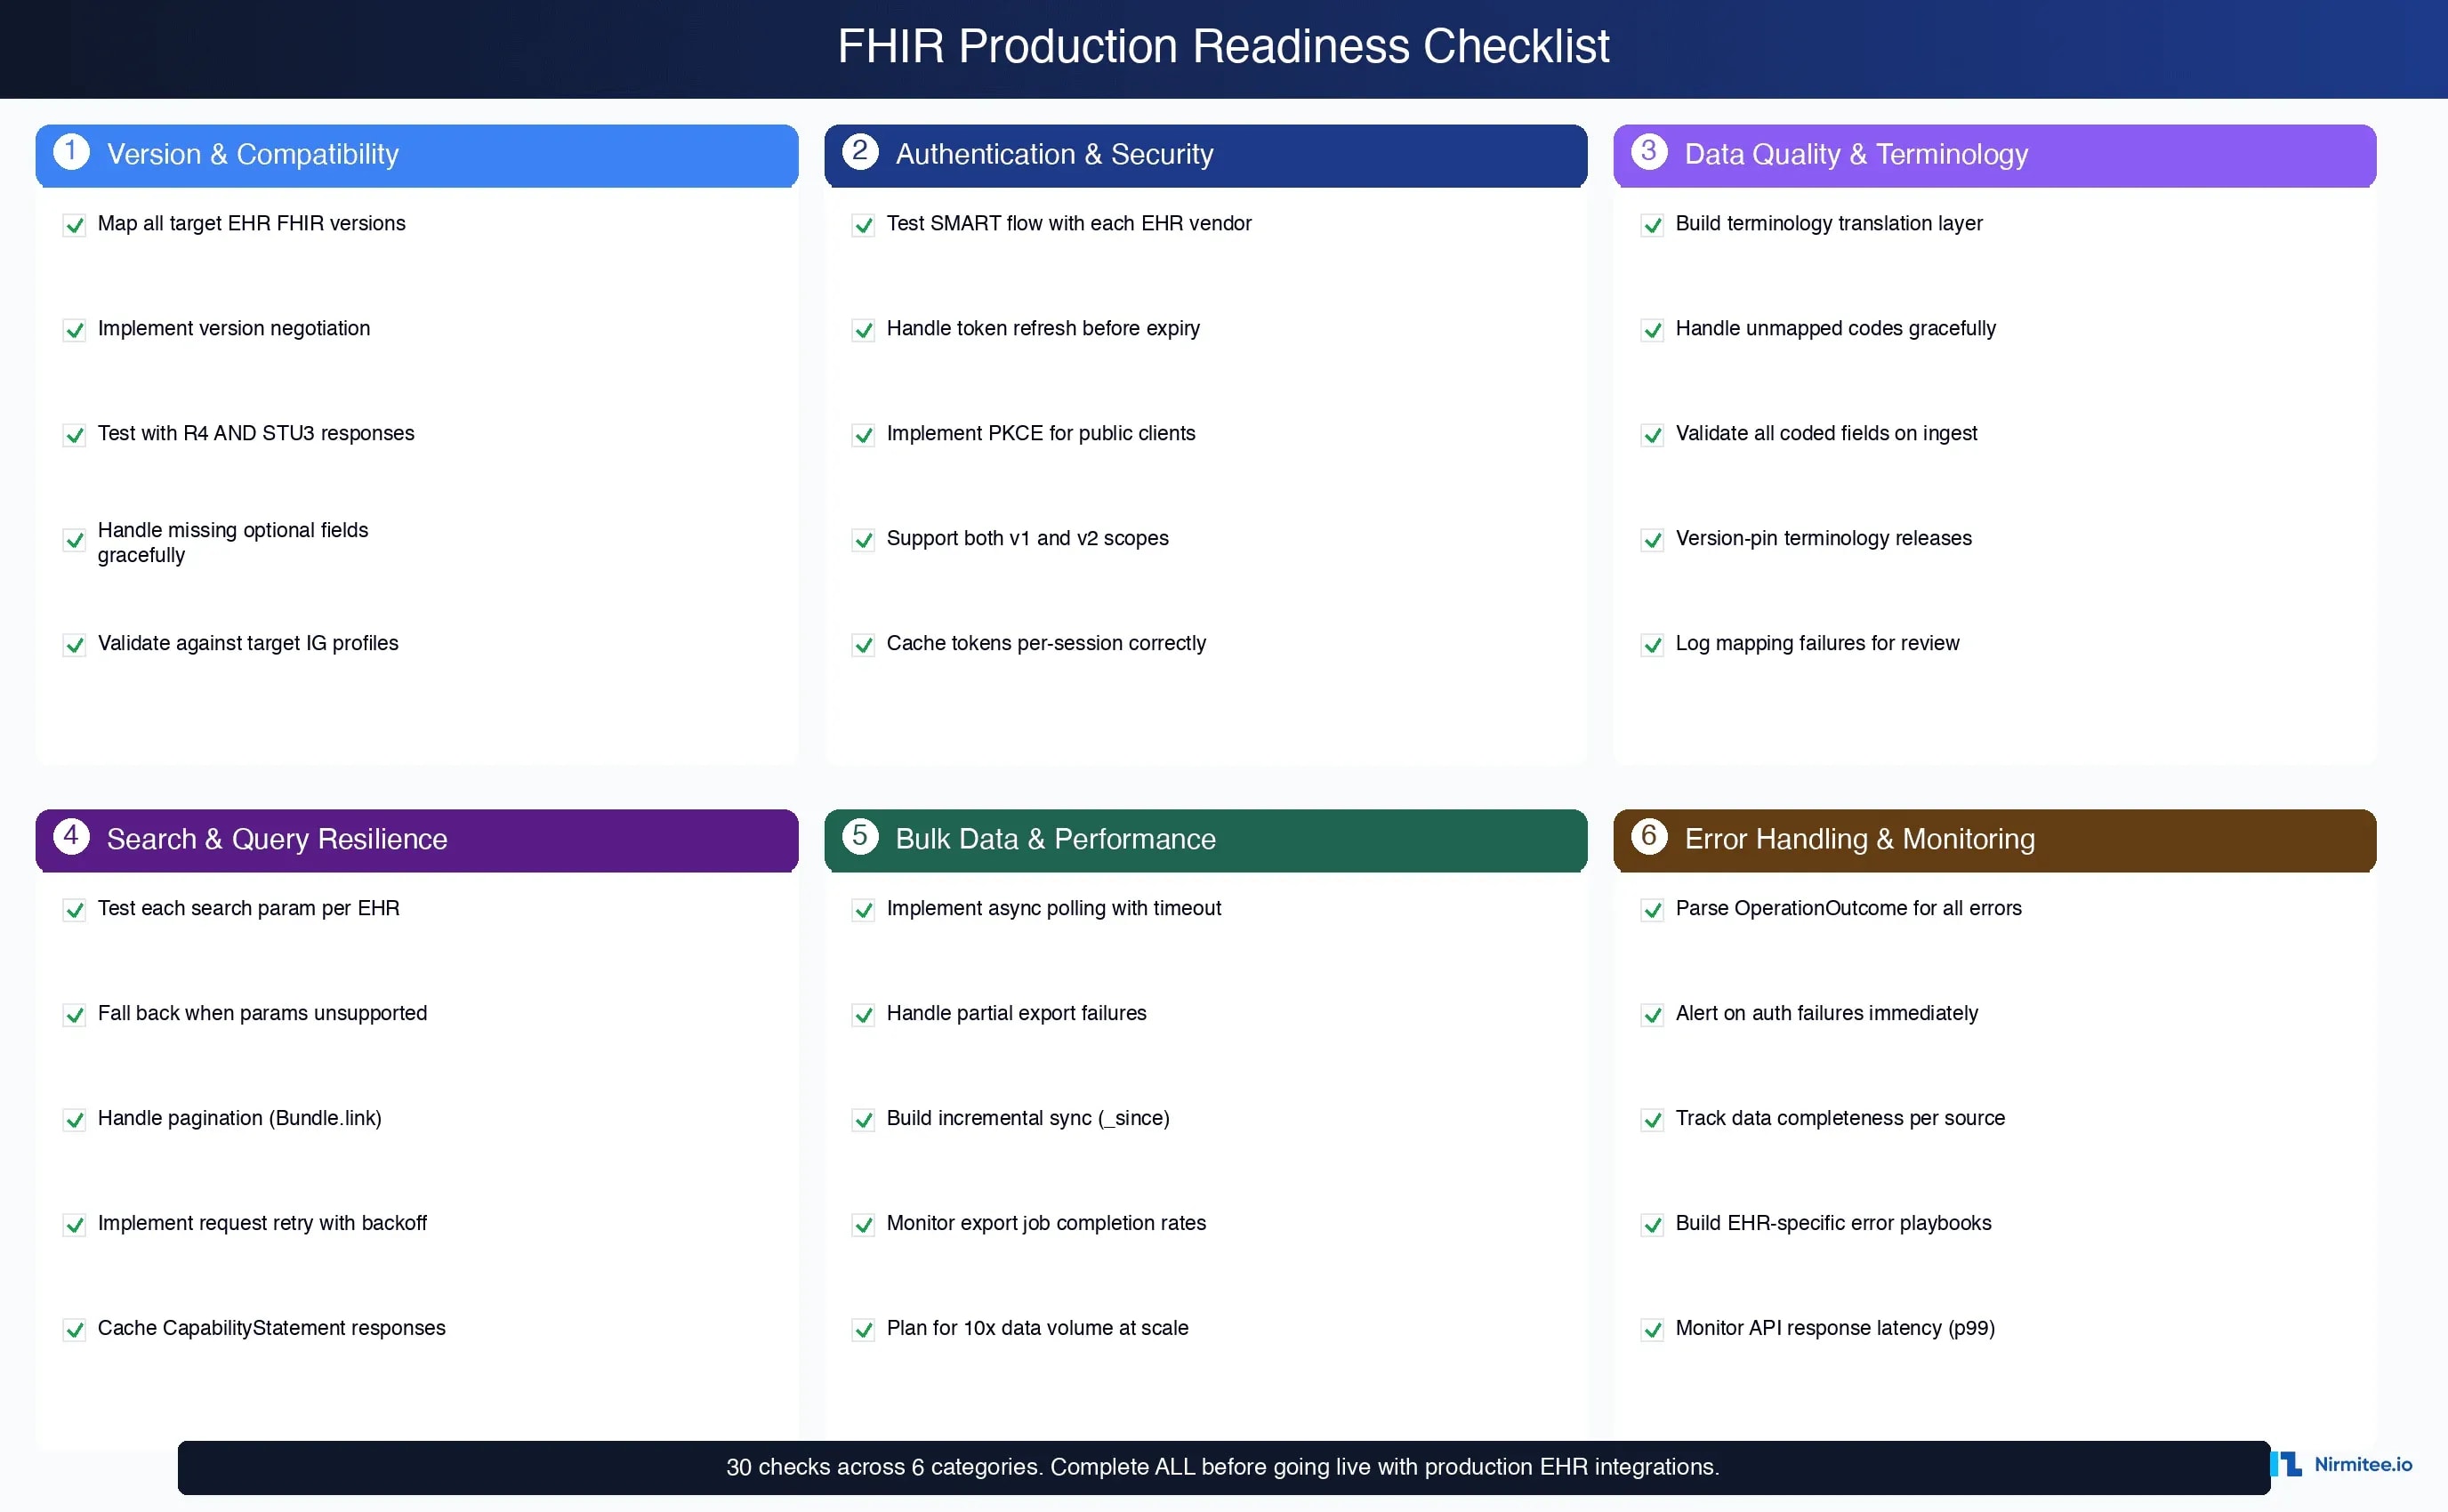Uncheck Handle token refresh before expiry
This screenshot has width=2448, height=1512.
pos(863,330)
